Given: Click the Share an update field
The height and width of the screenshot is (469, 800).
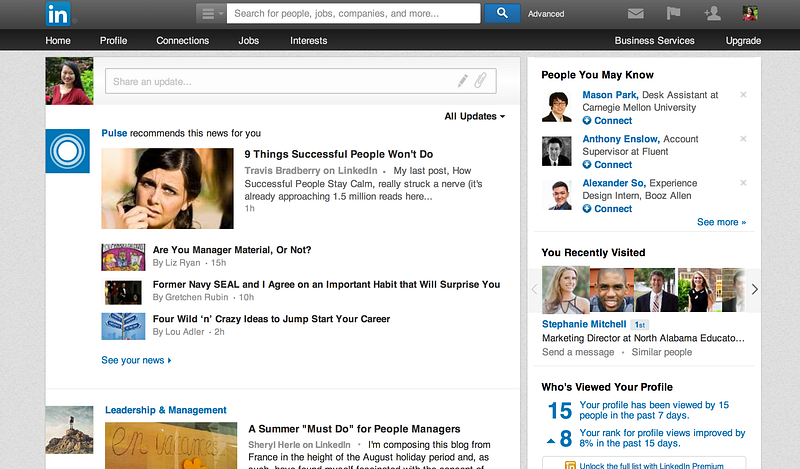Looking at the screenshot, I should [301, 81].
